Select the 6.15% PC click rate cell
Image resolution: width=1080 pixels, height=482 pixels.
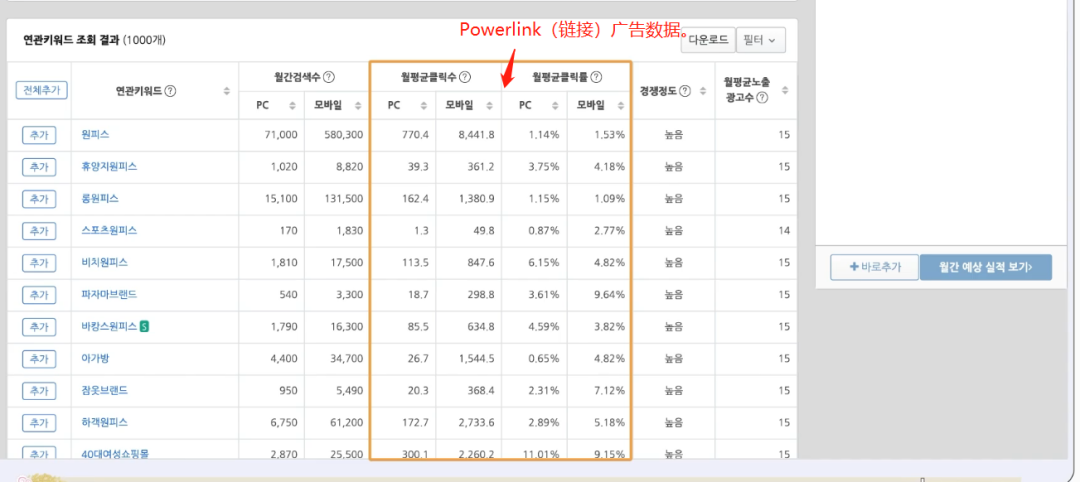534,263
